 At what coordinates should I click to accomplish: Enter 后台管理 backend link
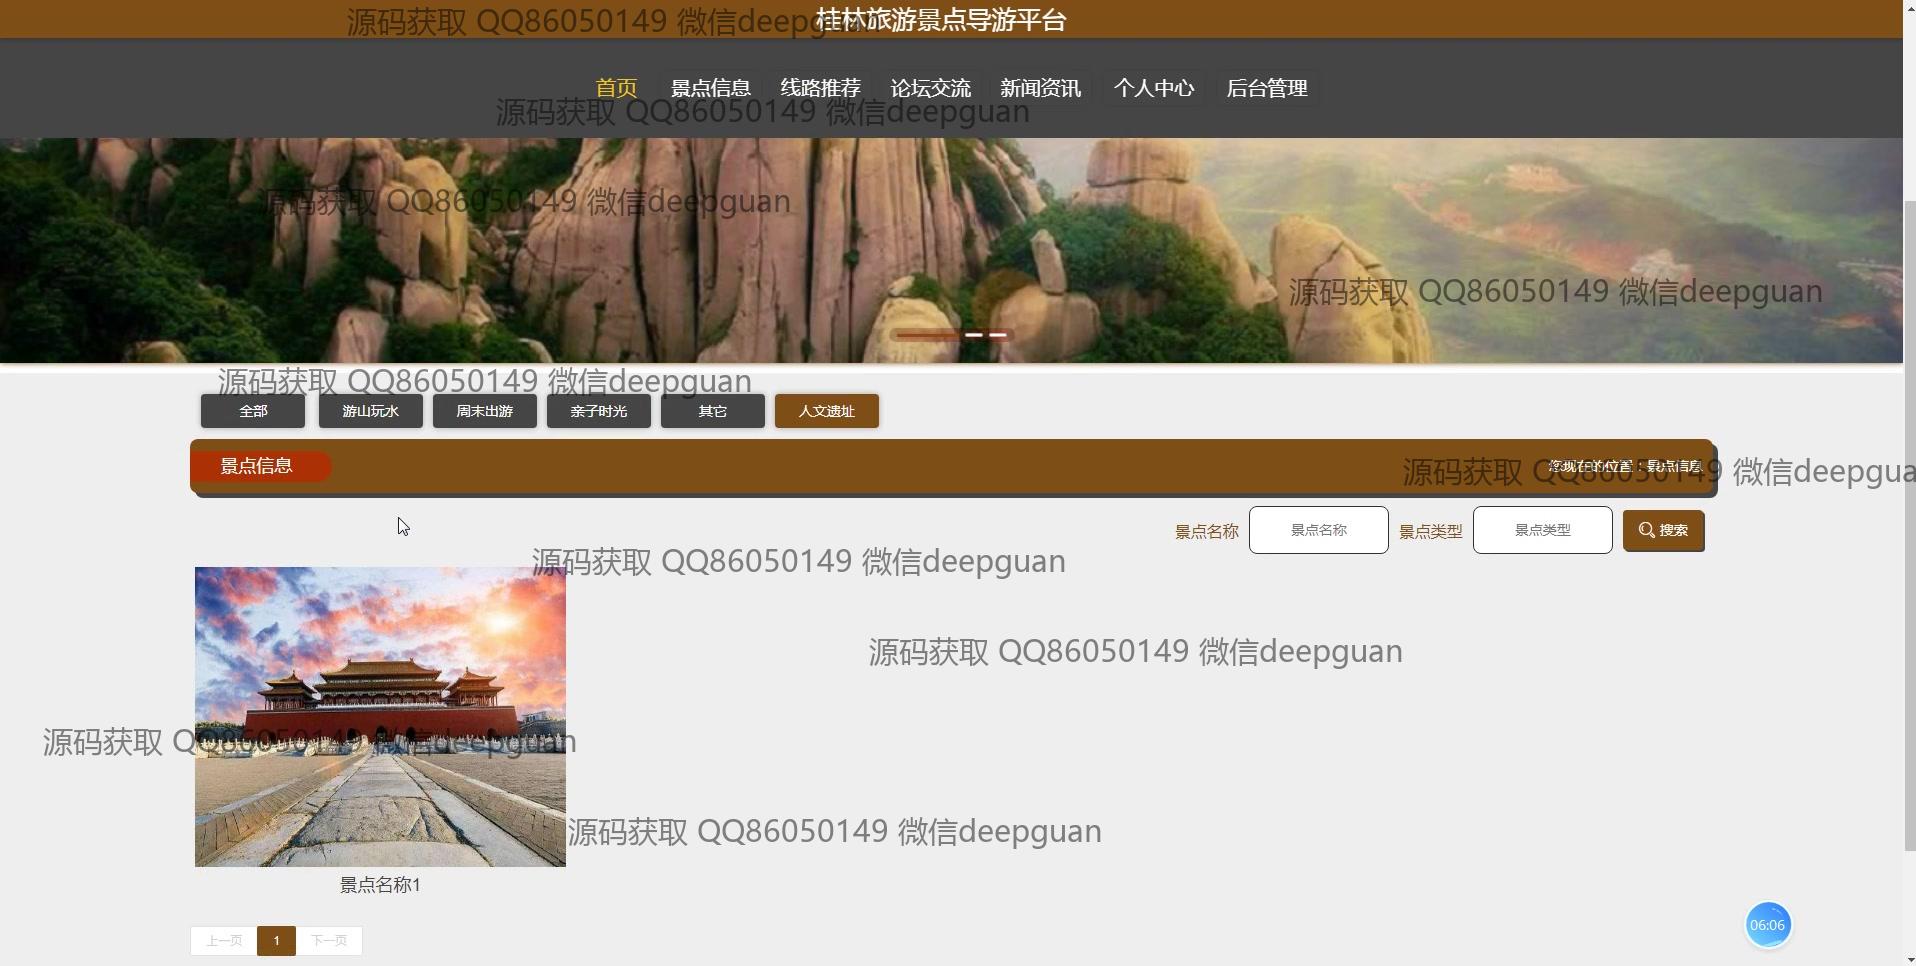click(x=1266, y=88)
